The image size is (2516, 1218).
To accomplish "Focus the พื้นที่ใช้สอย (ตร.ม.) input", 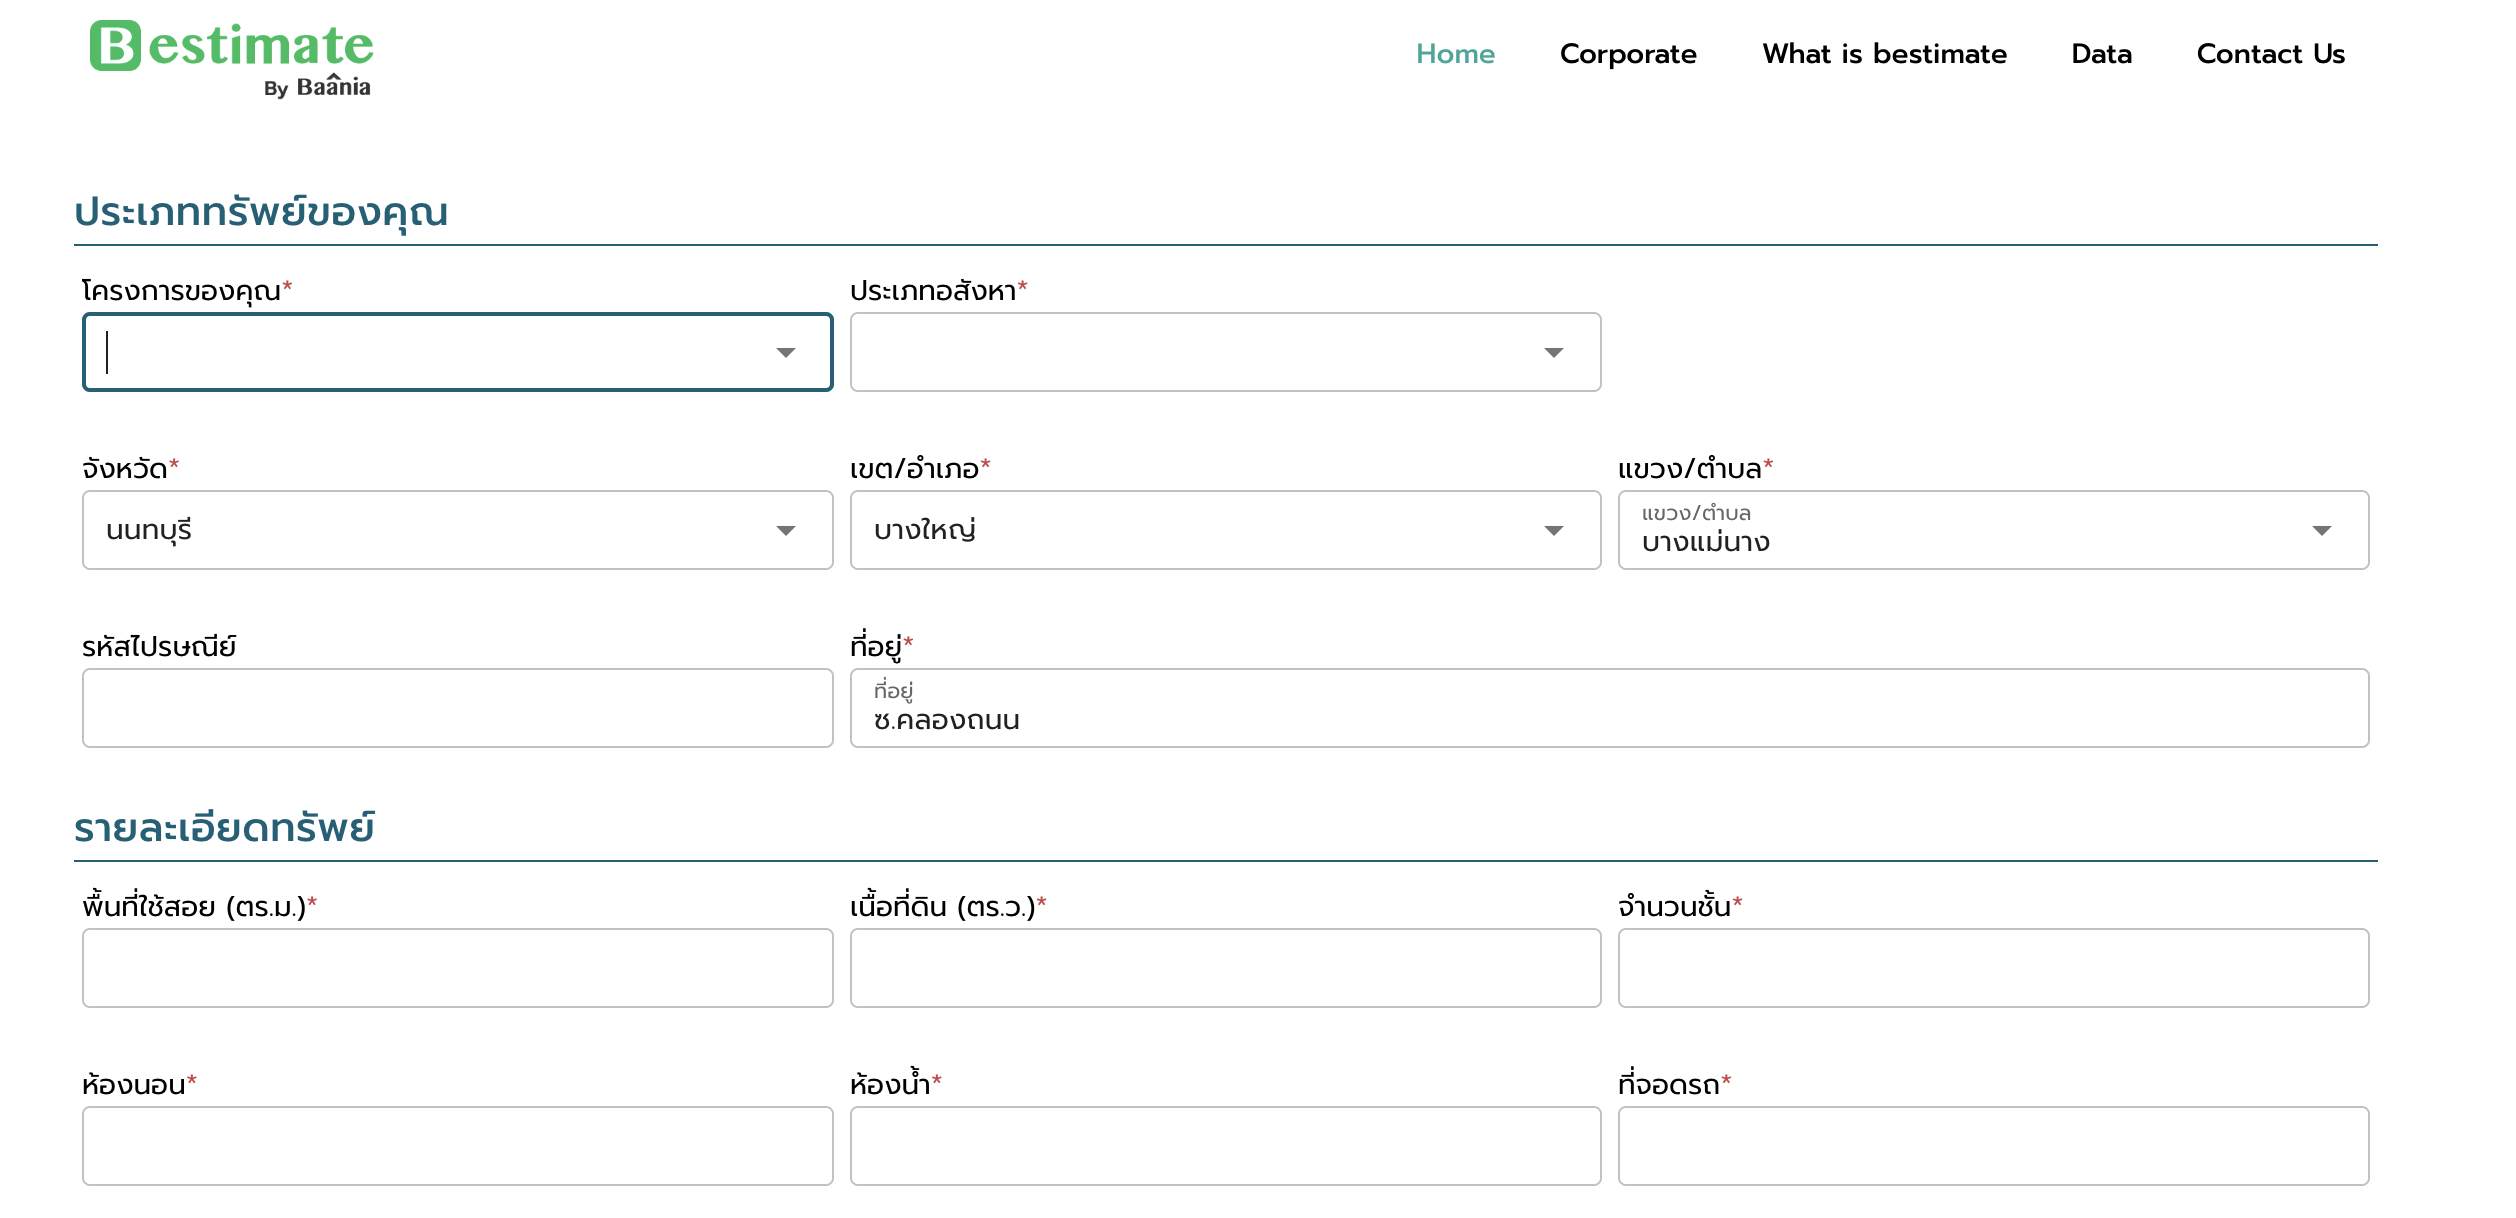I will [457, 968].
